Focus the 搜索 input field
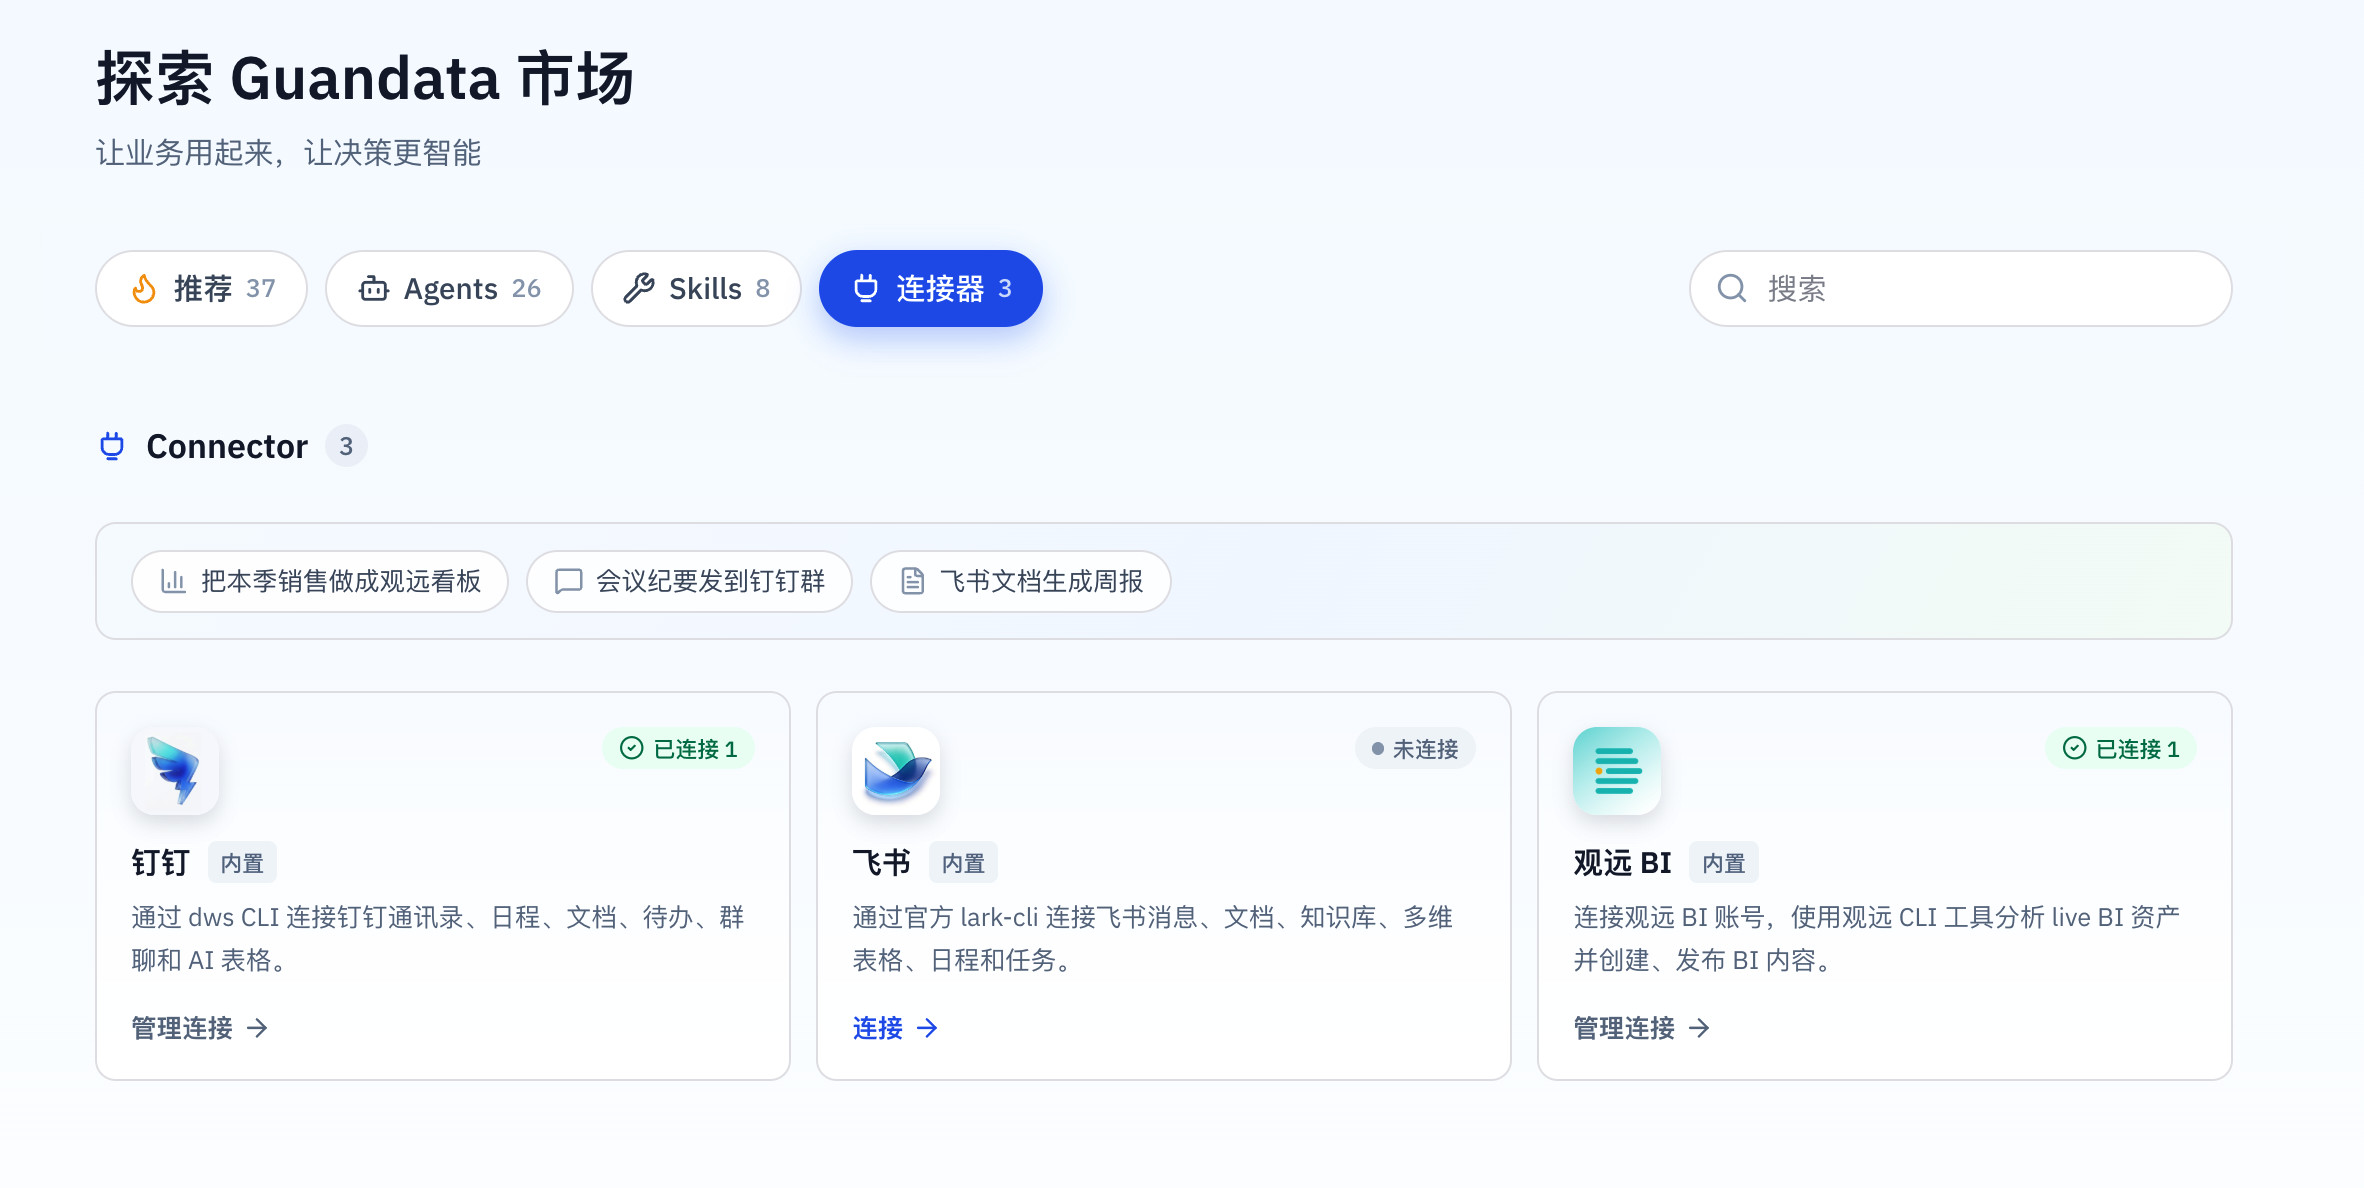Image resolution: width=2364 pixels, height=1188 pixels. (x=1960, y=288)
